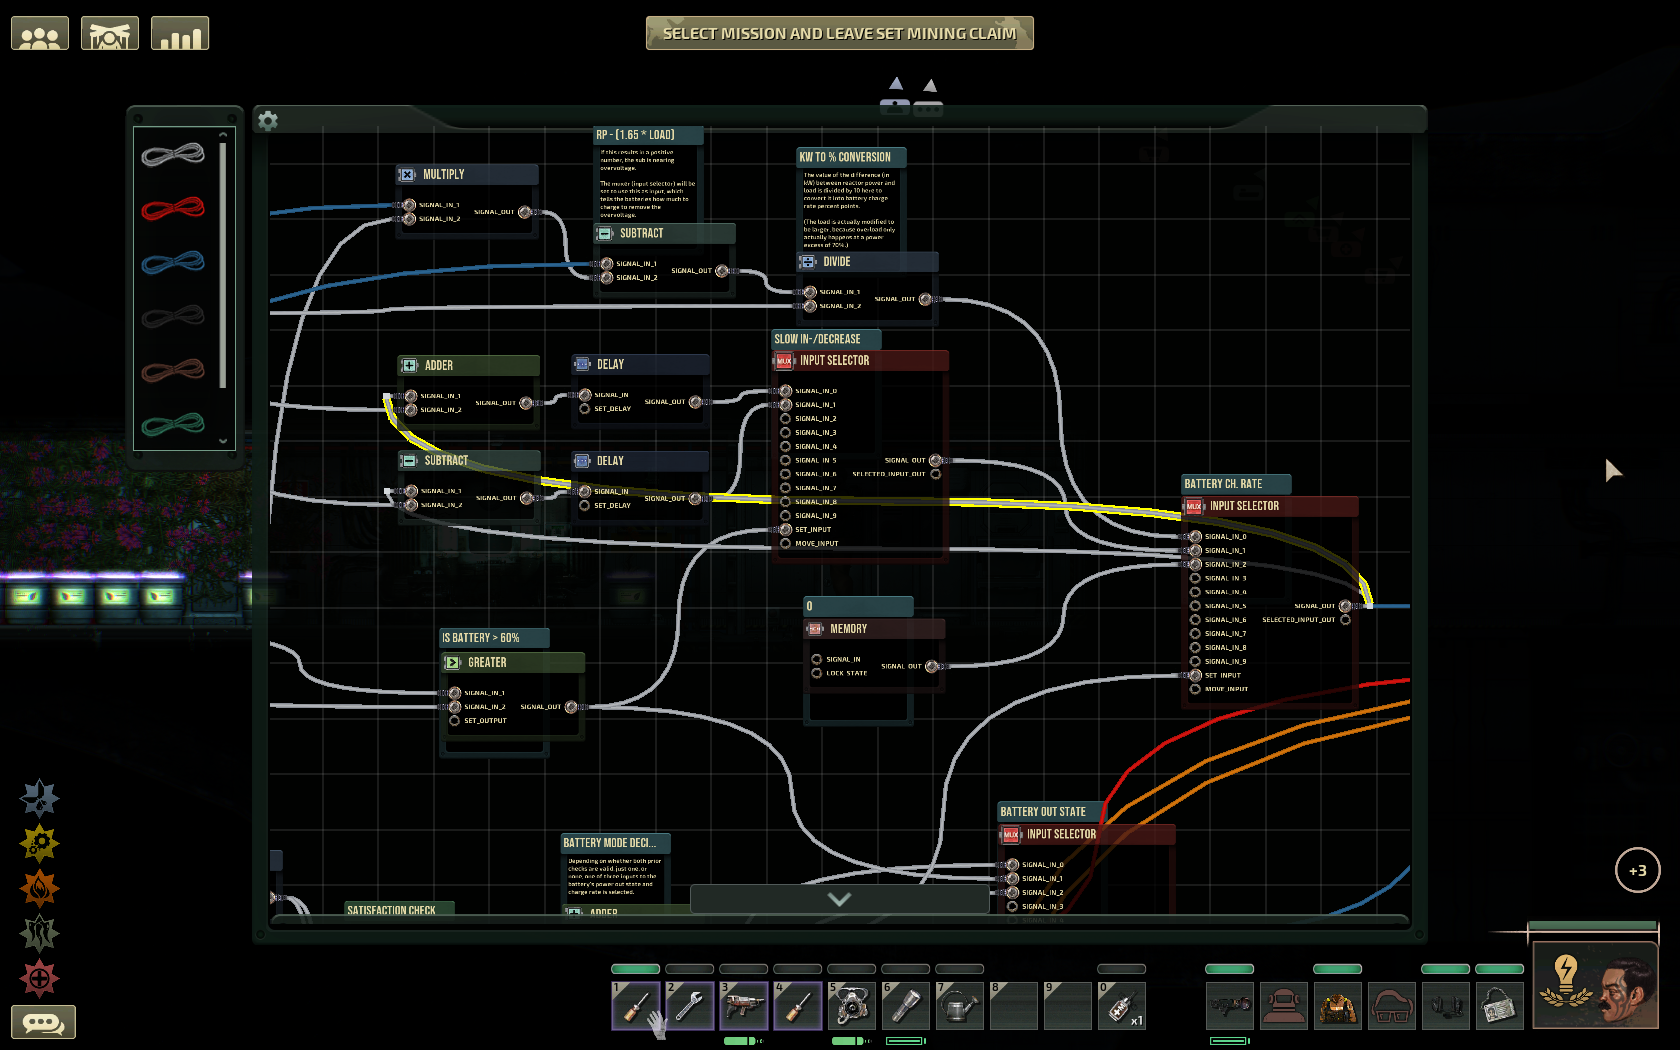The width and height of the screenshot is (1680, 1050).
Task: Select the watering can in slot 7
Action: click(x=960, y=1005)
